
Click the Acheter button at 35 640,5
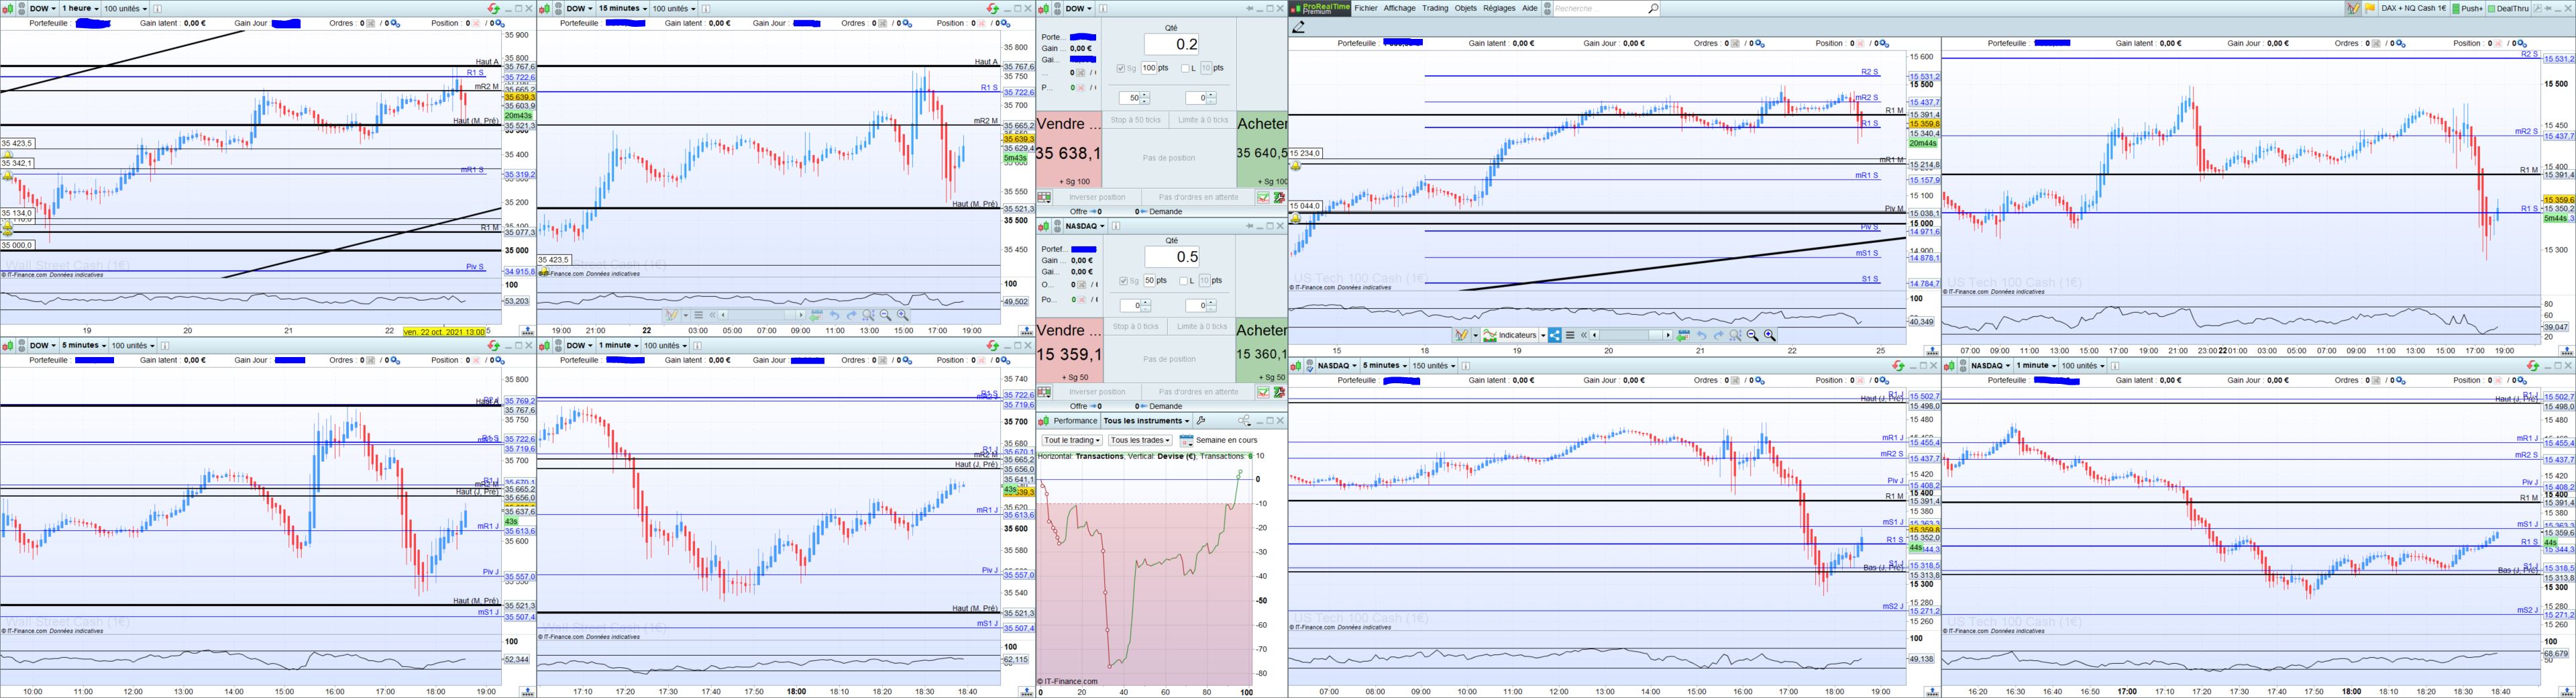(1261, 149)
